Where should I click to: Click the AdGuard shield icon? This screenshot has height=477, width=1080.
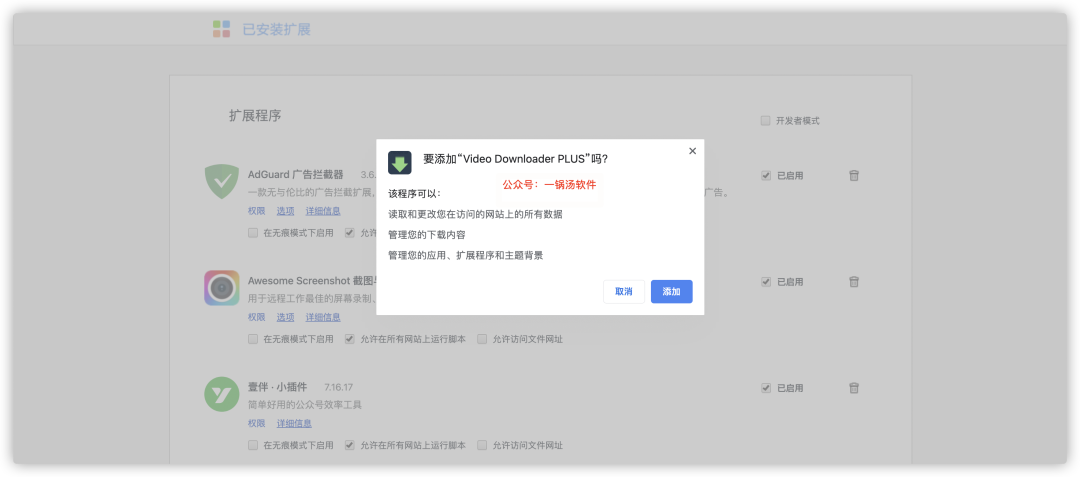[x=222, y=182]
